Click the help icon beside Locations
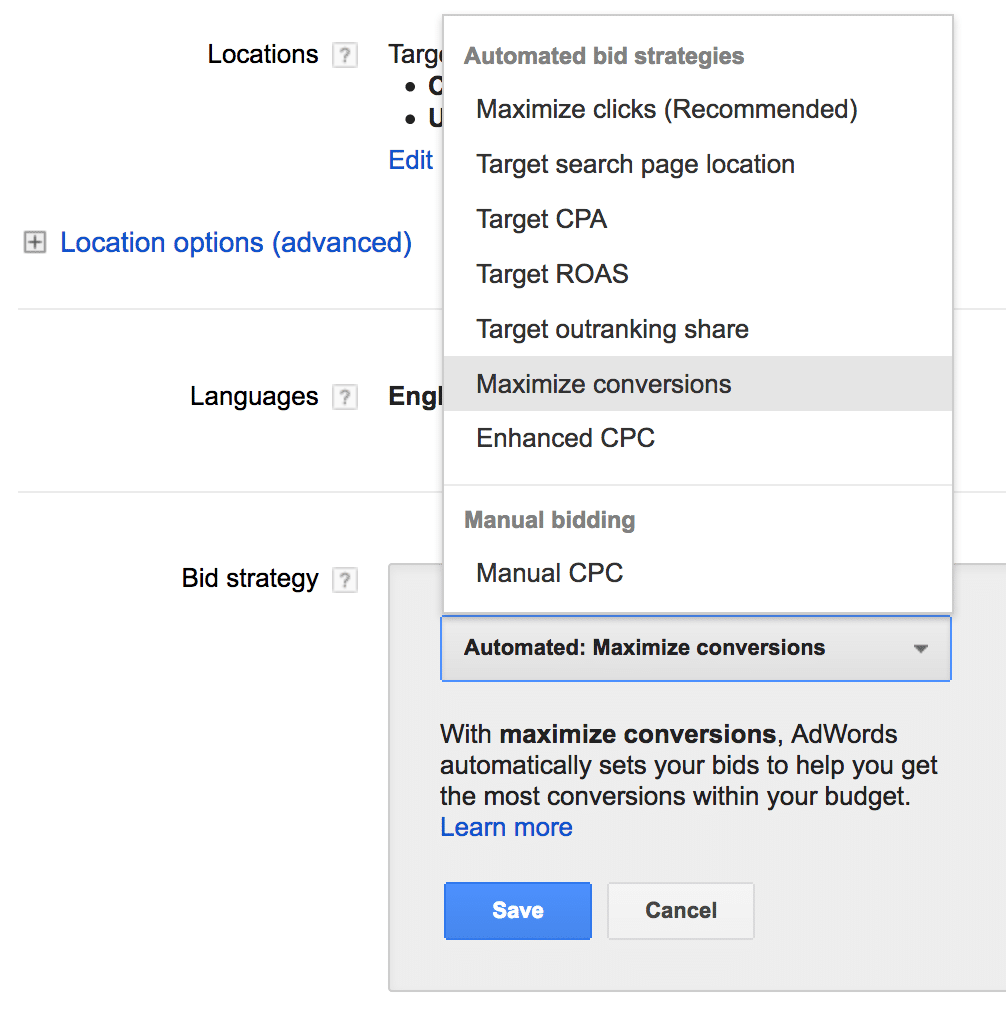The width and height of the screenshot is (1006, 1024). [x=344, y=55]
